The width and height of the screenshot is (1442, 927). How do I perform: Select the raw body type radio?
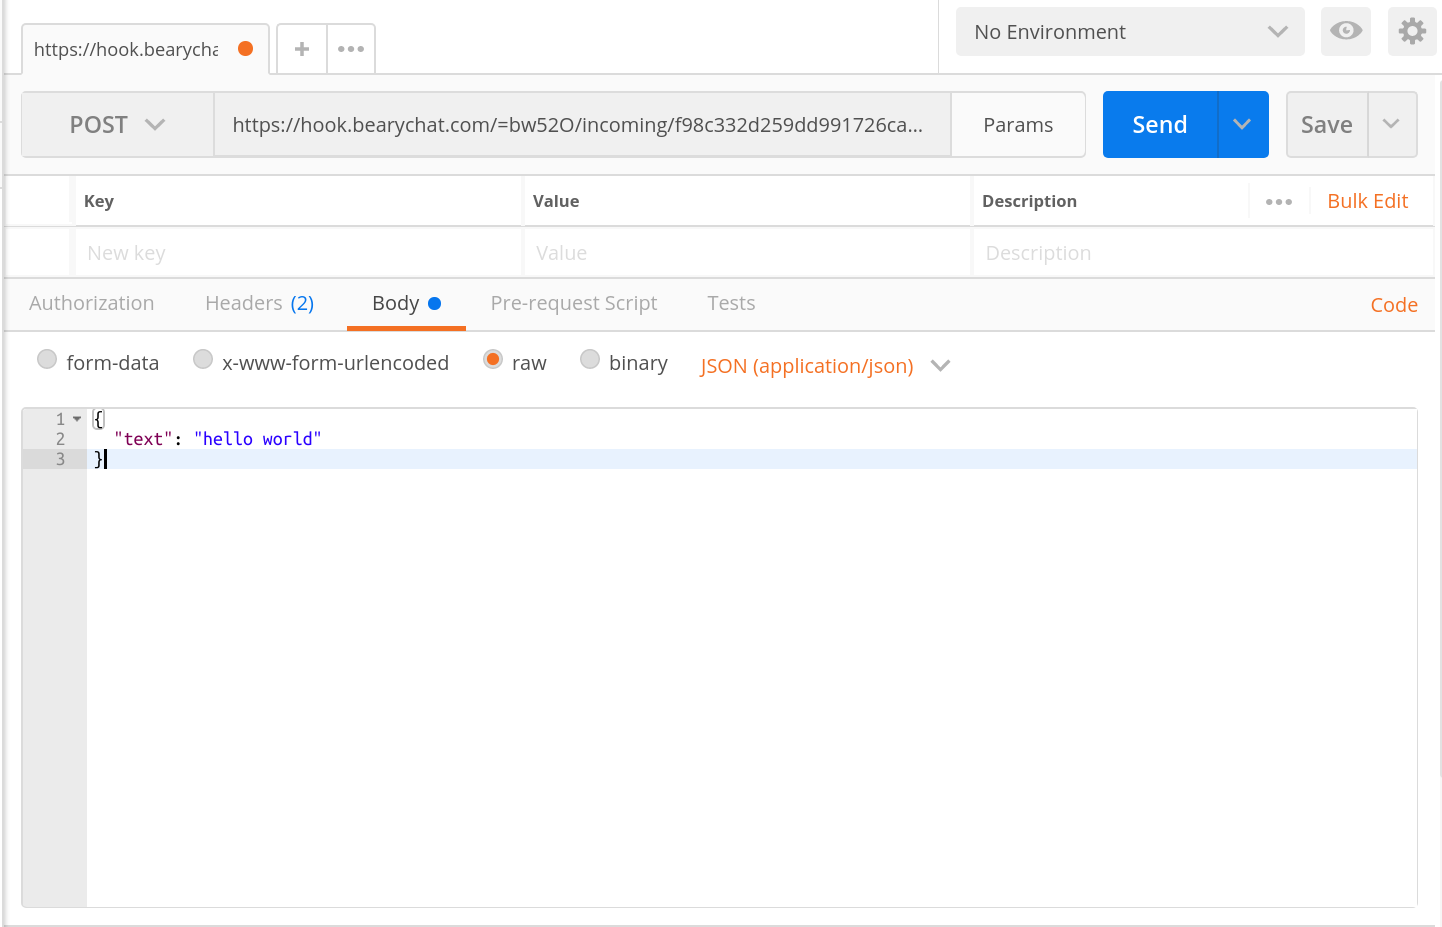(493, 359)
